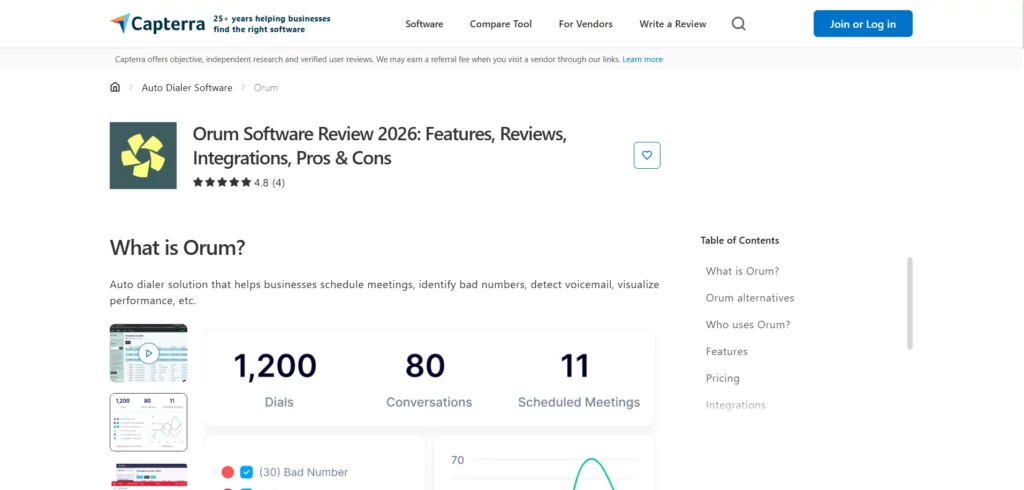Open the Compare Tool menu item
Viewport: 1024px width, 490px height.
point(501,24)
